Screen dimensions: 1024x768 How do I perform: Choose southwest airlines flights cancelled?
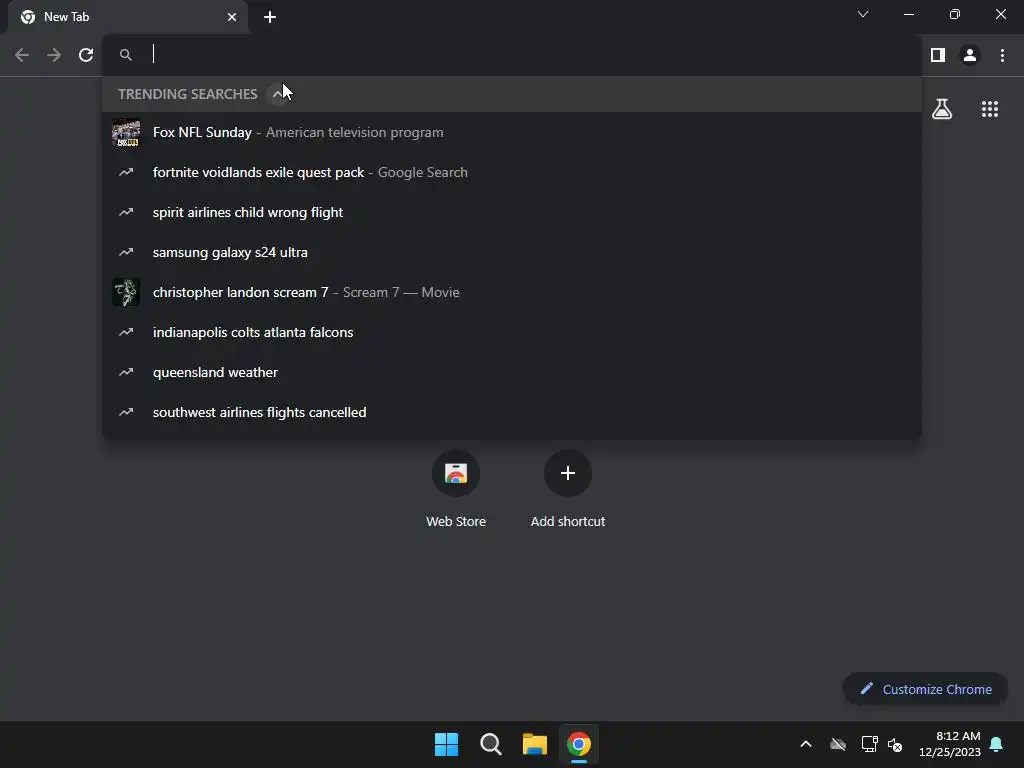click(512, 412)
